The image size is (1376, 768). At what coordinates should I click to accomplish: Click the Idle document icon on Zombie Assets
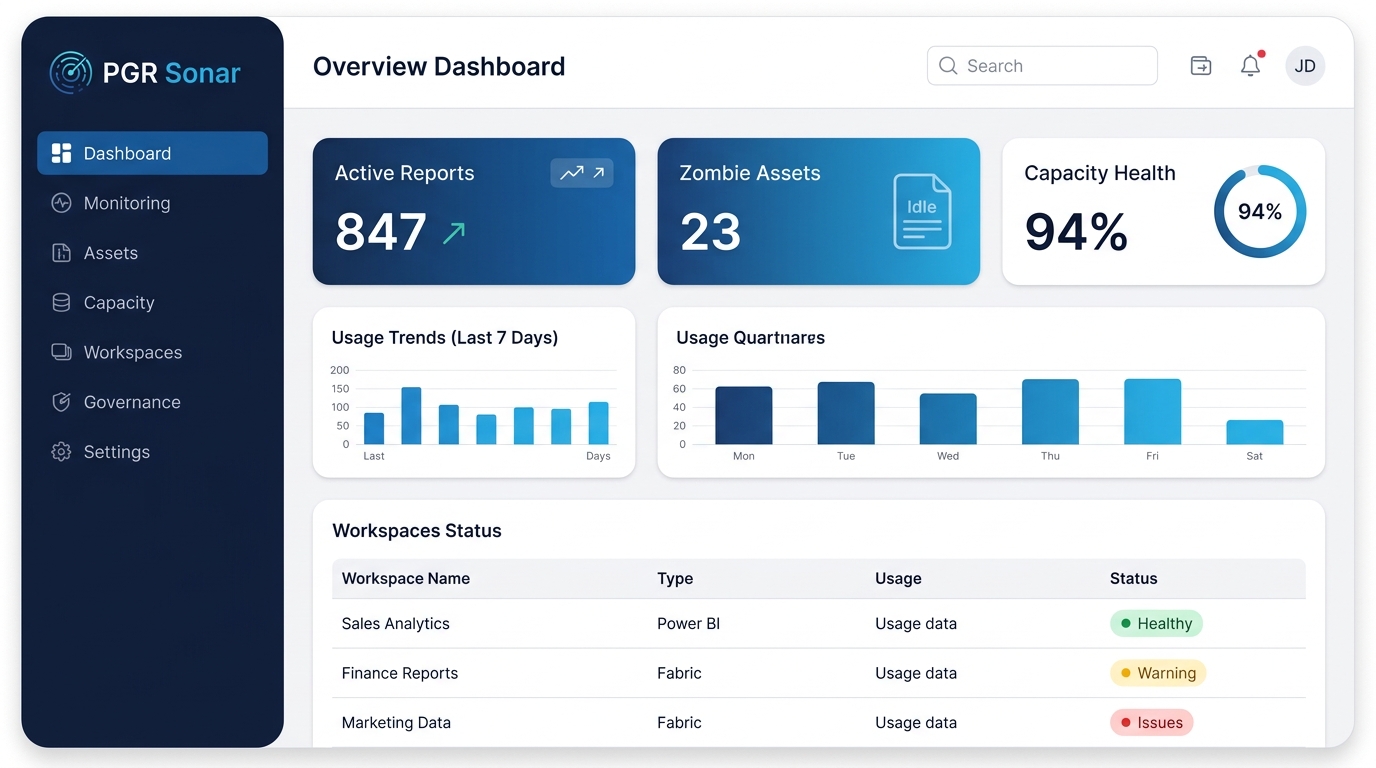[922, 211]
